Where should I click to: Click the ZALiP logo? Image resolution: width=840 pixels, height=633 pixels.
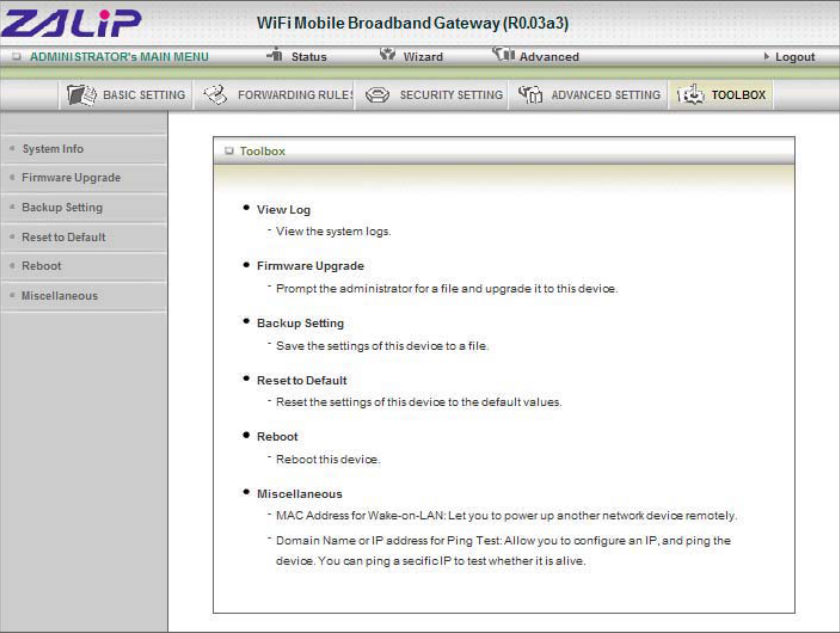(71, 23)
